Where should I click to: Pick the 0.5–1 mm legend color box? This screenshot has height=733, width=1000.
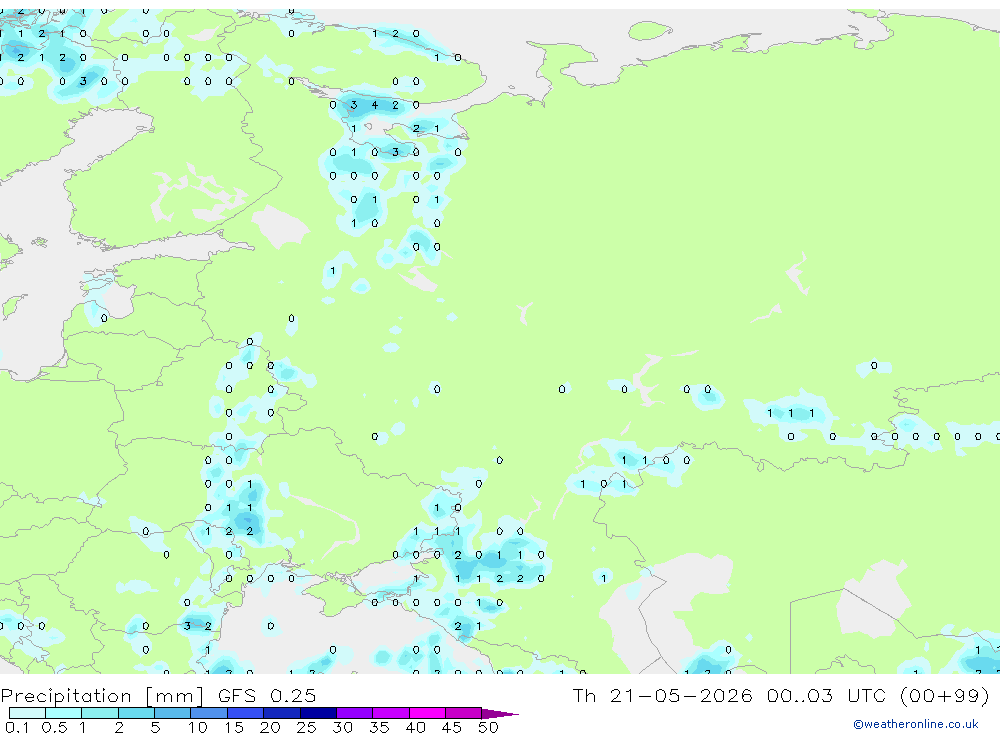pos(64,713)
